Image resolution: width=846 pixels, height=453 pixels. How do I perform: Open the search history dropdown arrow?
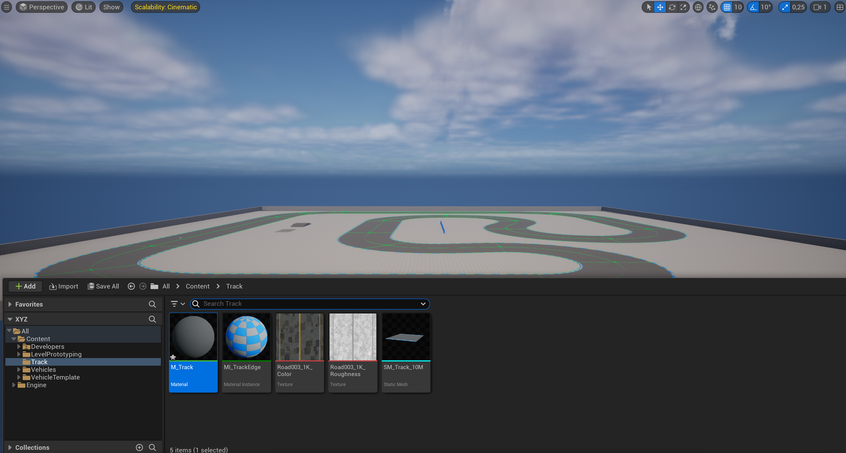tap(423, 304)
